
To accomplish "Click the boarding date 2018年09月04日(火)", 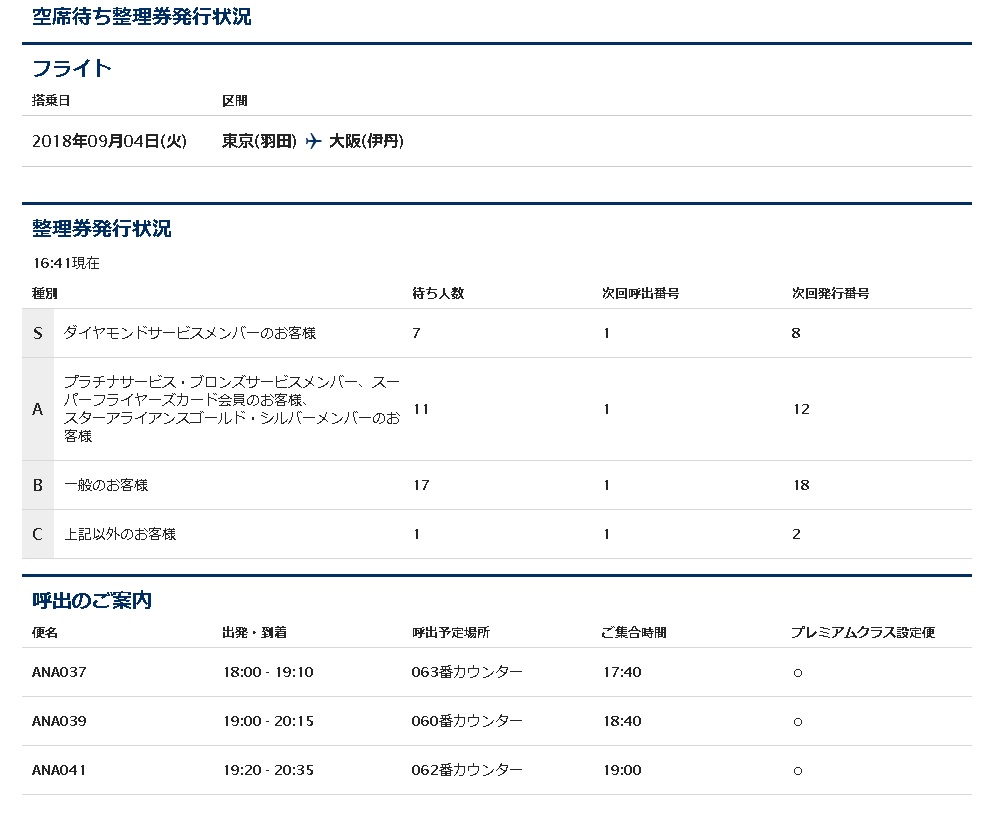I will tap(109, 142).
